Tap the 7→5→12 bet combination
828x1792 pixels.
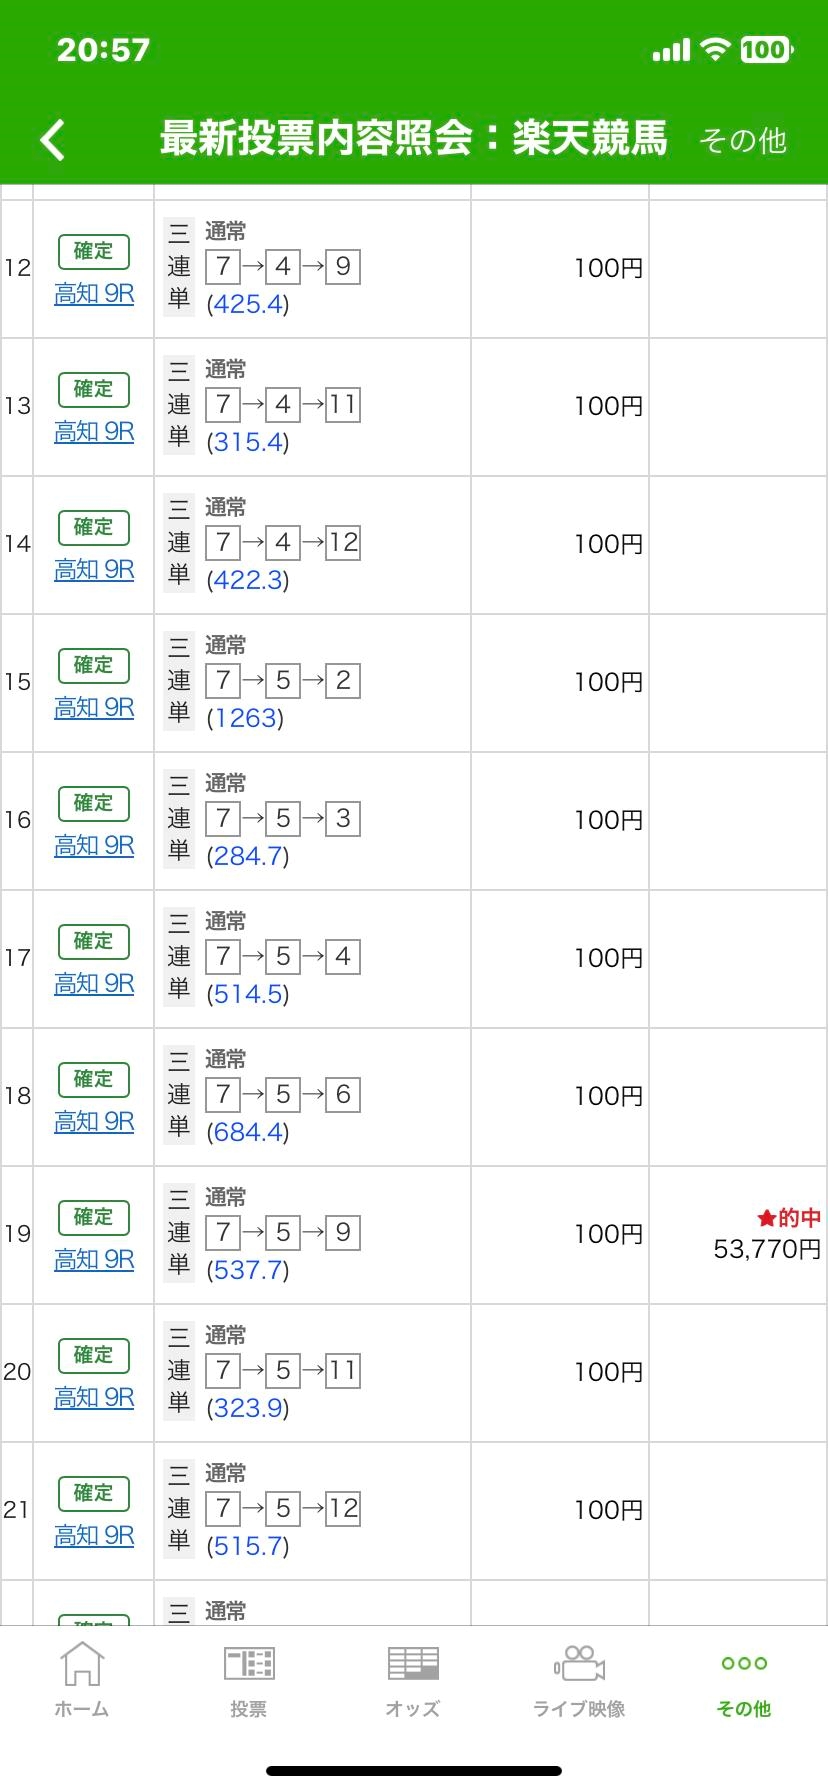tap(283, 1508)
